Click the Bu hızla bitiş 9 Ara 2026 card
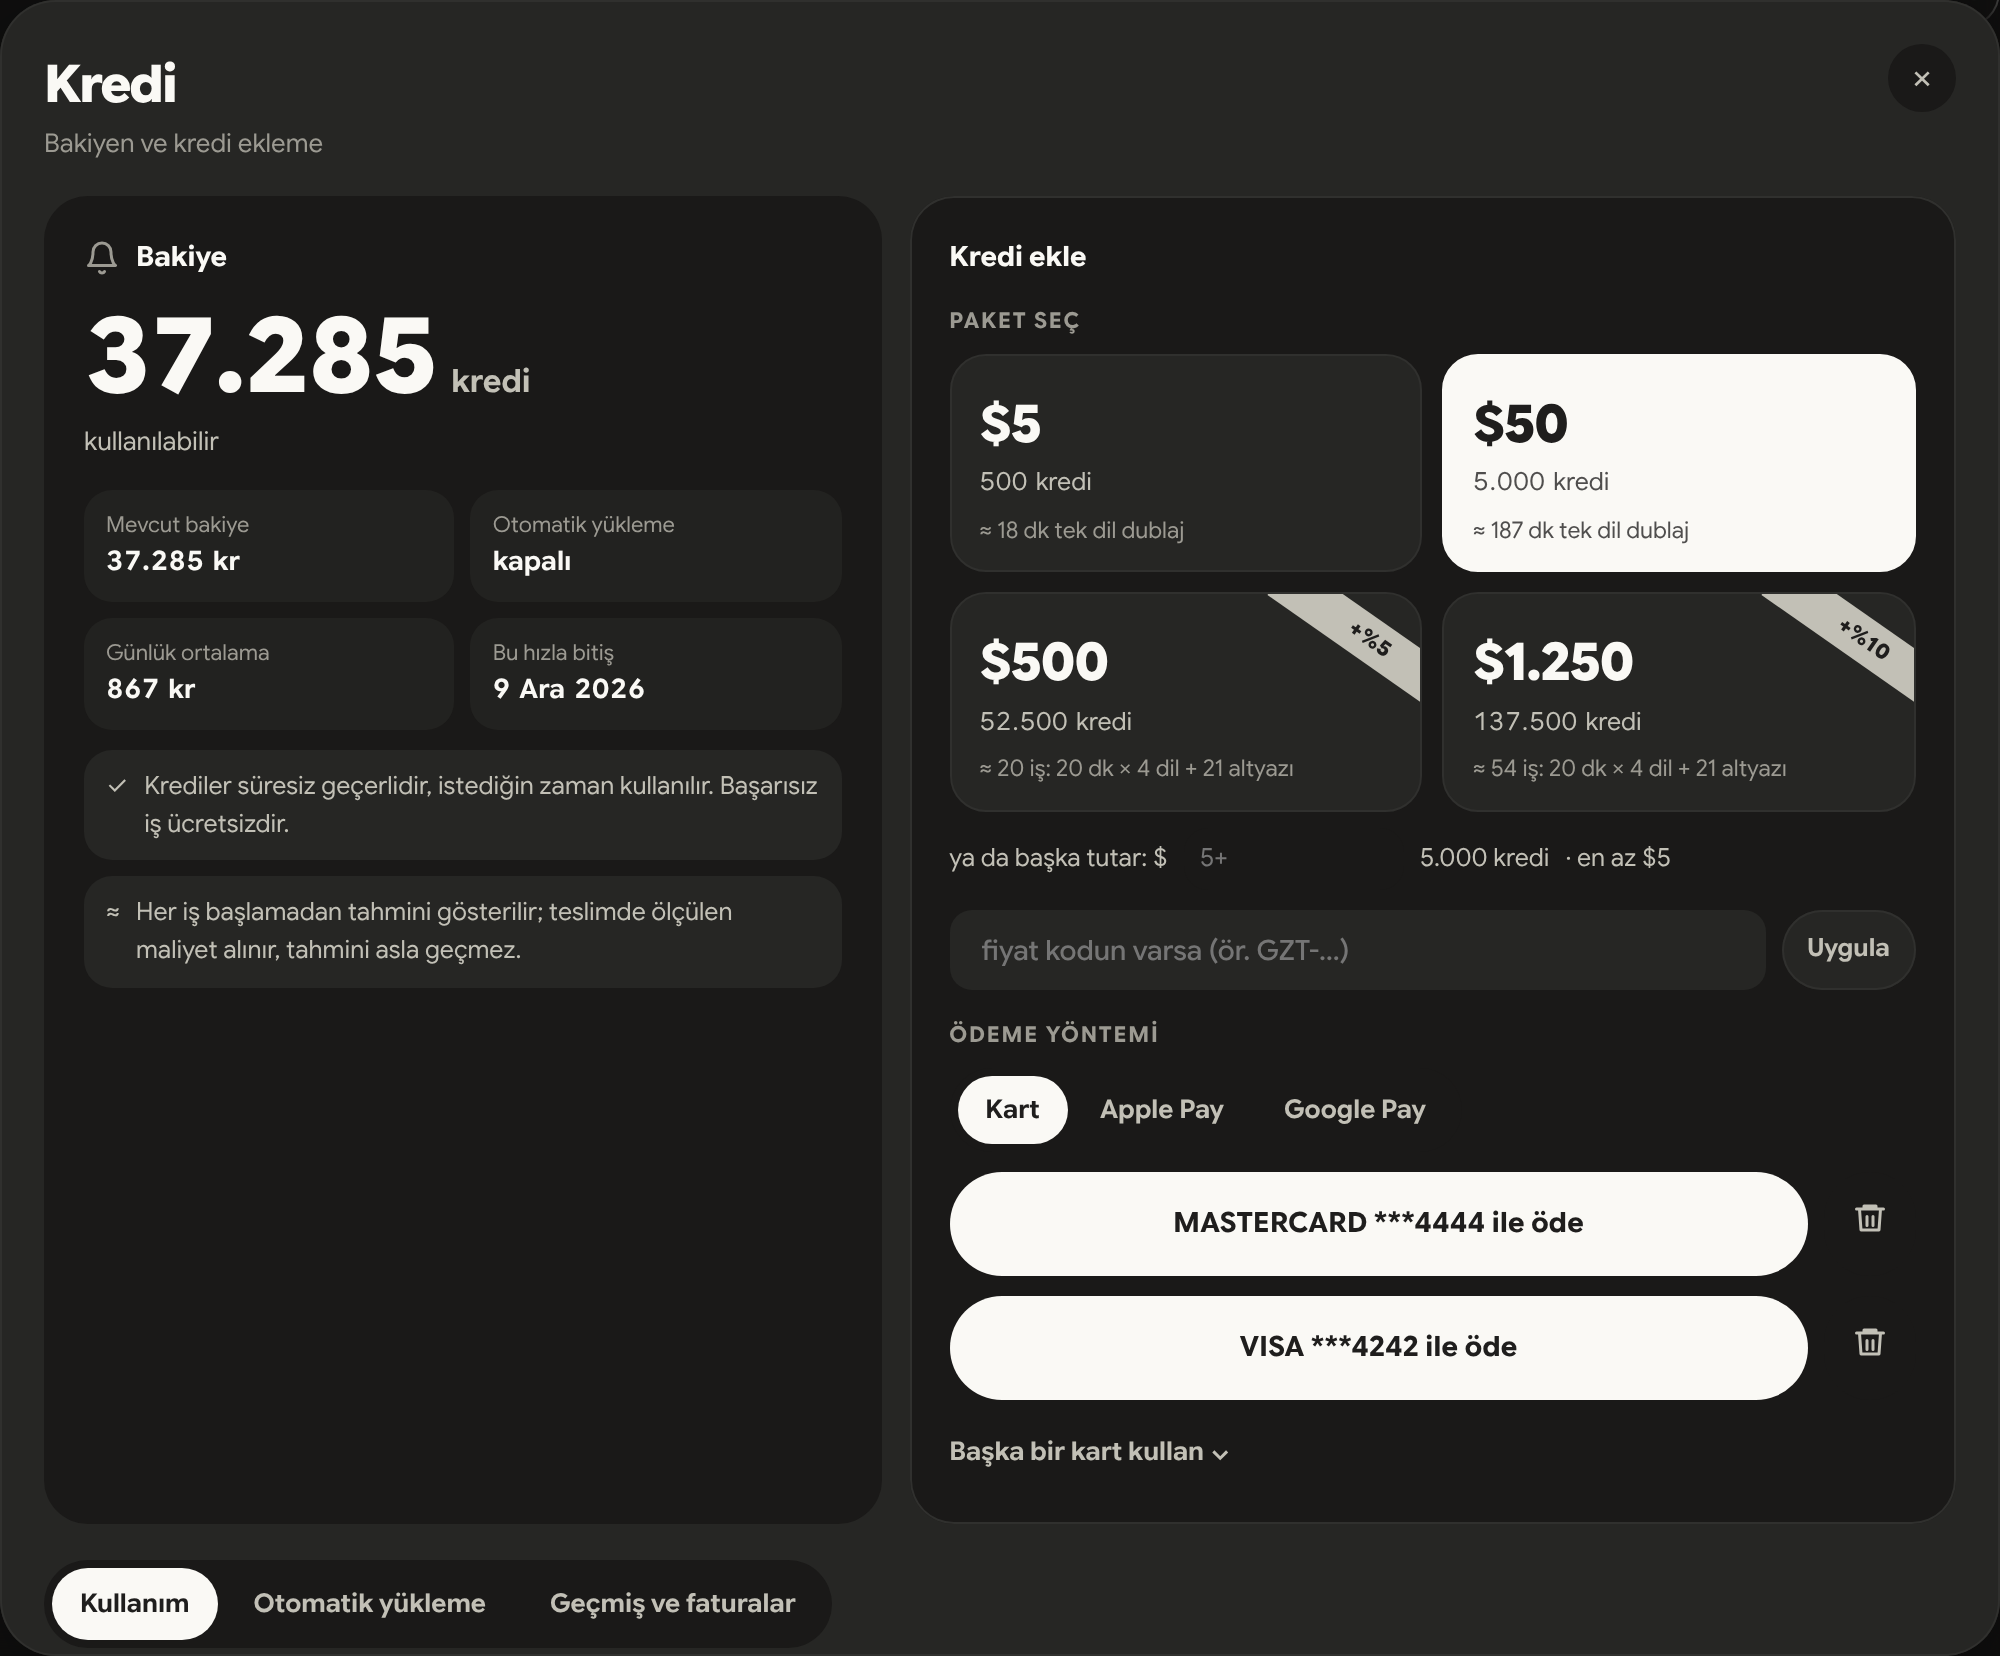2000x1656 pixels. point(655,673)
